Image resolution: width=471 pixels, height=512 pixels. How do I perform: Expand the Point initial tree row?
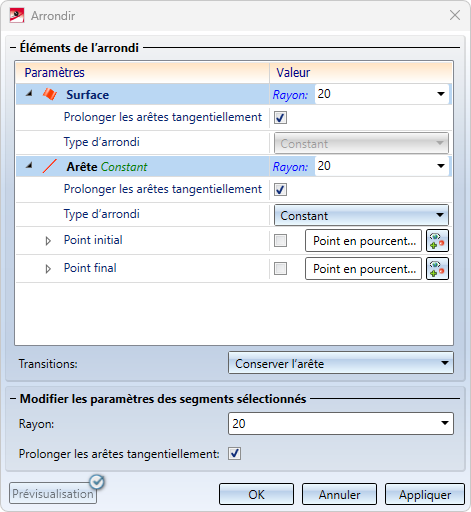point(48,241)
